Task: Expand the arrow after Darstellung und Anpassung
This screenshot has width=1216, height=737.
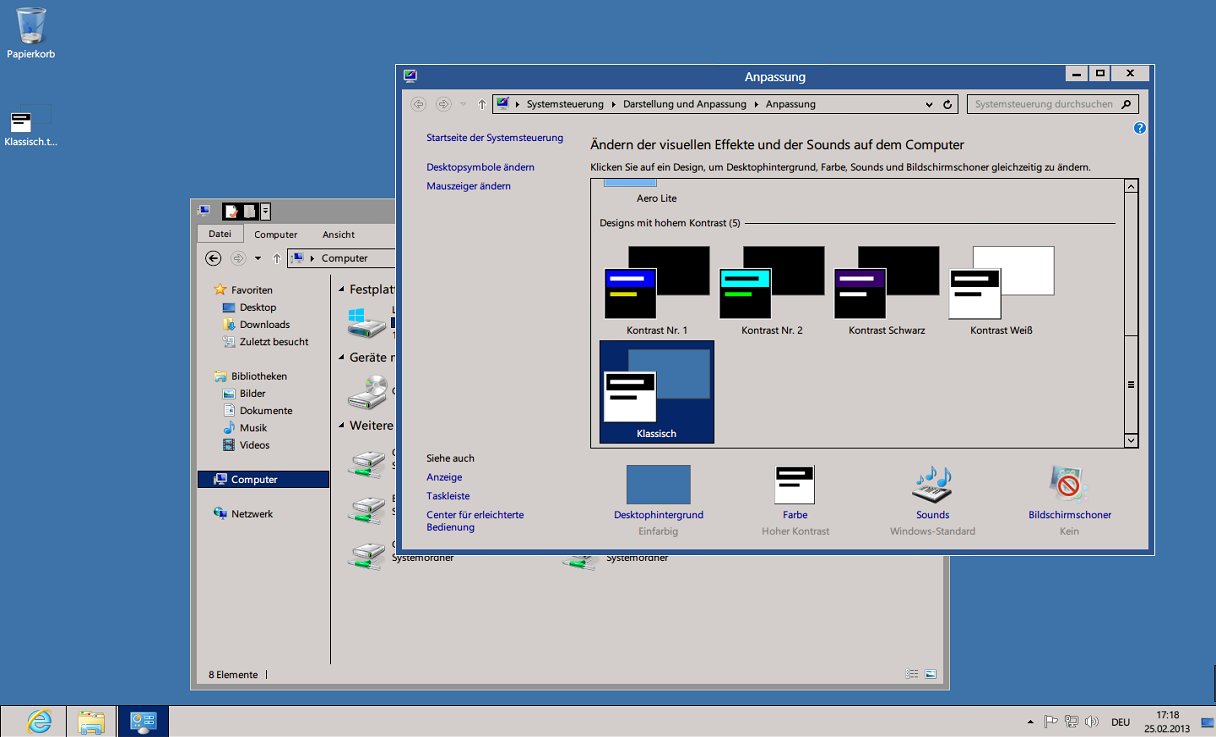Action: click(757, 104)
